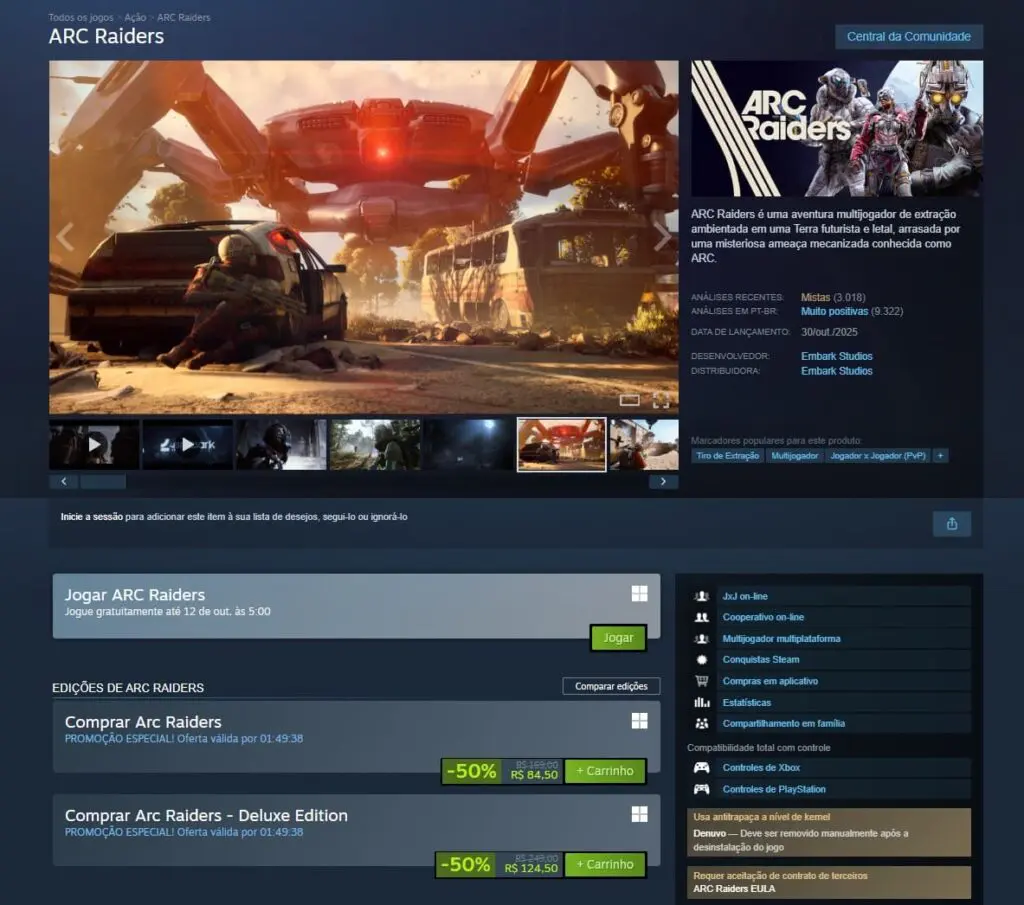Go to Todos os jogos breadcrumb
Viewport: 1024px width, 905px height.
point(81,18)
